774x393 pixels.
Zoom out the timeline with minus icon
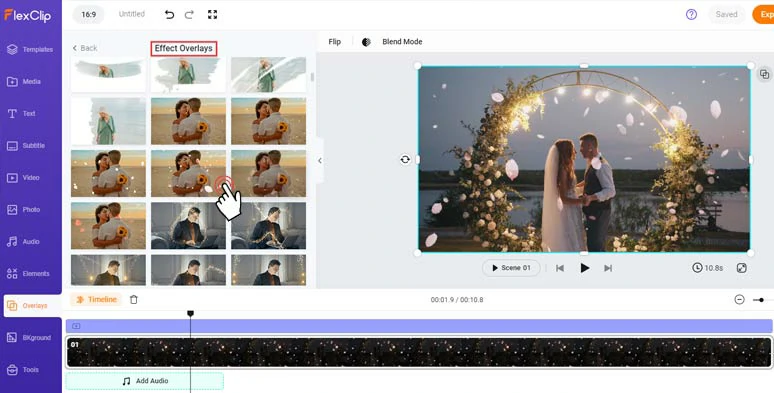coord(739,300)
